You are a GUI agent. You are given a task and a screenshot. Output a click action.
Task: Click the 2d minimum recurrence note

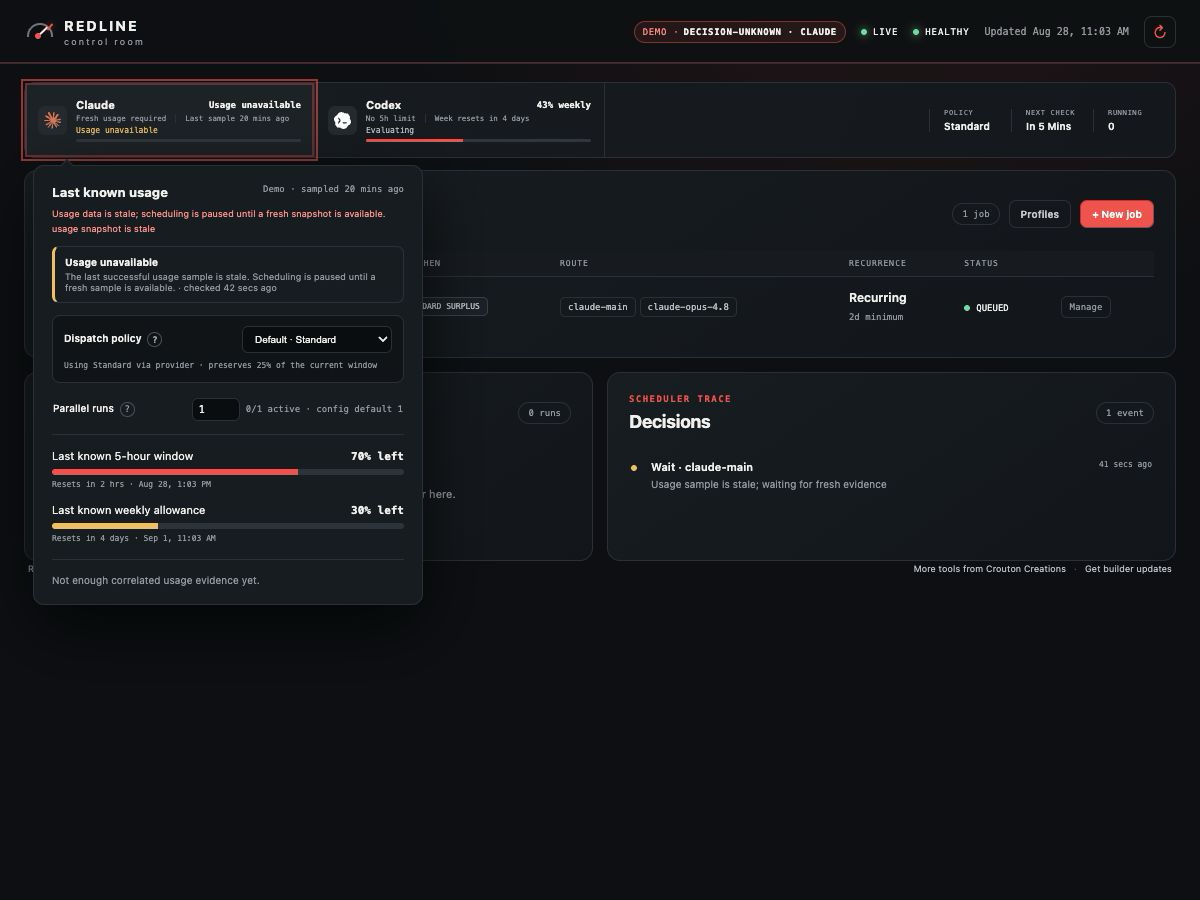876,317
